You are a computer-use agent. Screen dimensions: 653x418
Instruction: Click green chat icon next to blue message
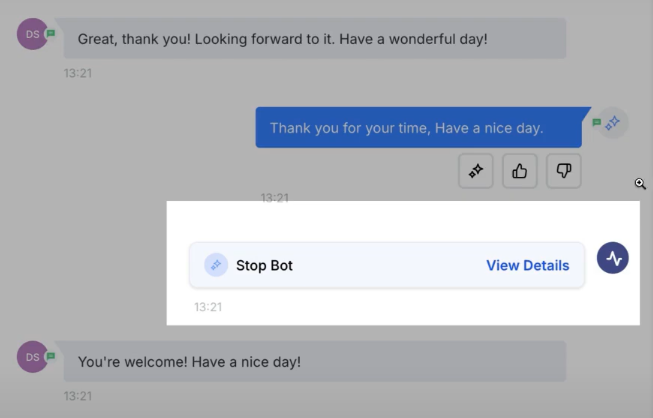[x=597, y=123]
